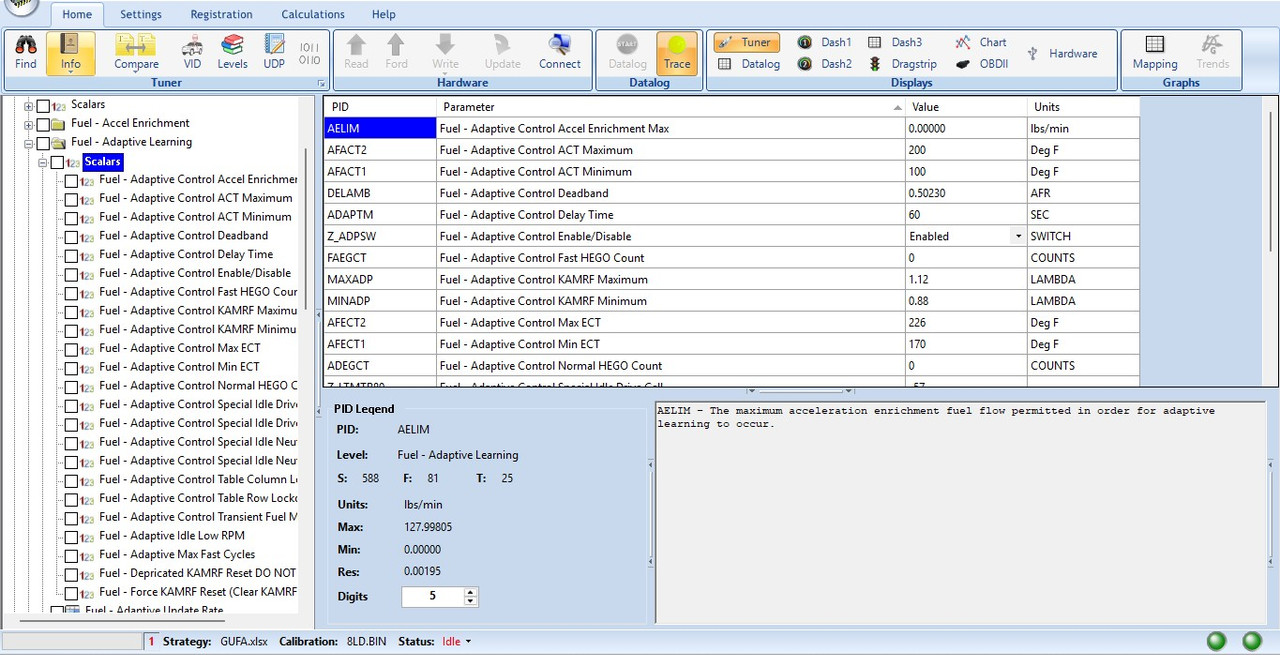1280x655 pixels.
Task: Open the Registration tab
Action: point(219,14)
